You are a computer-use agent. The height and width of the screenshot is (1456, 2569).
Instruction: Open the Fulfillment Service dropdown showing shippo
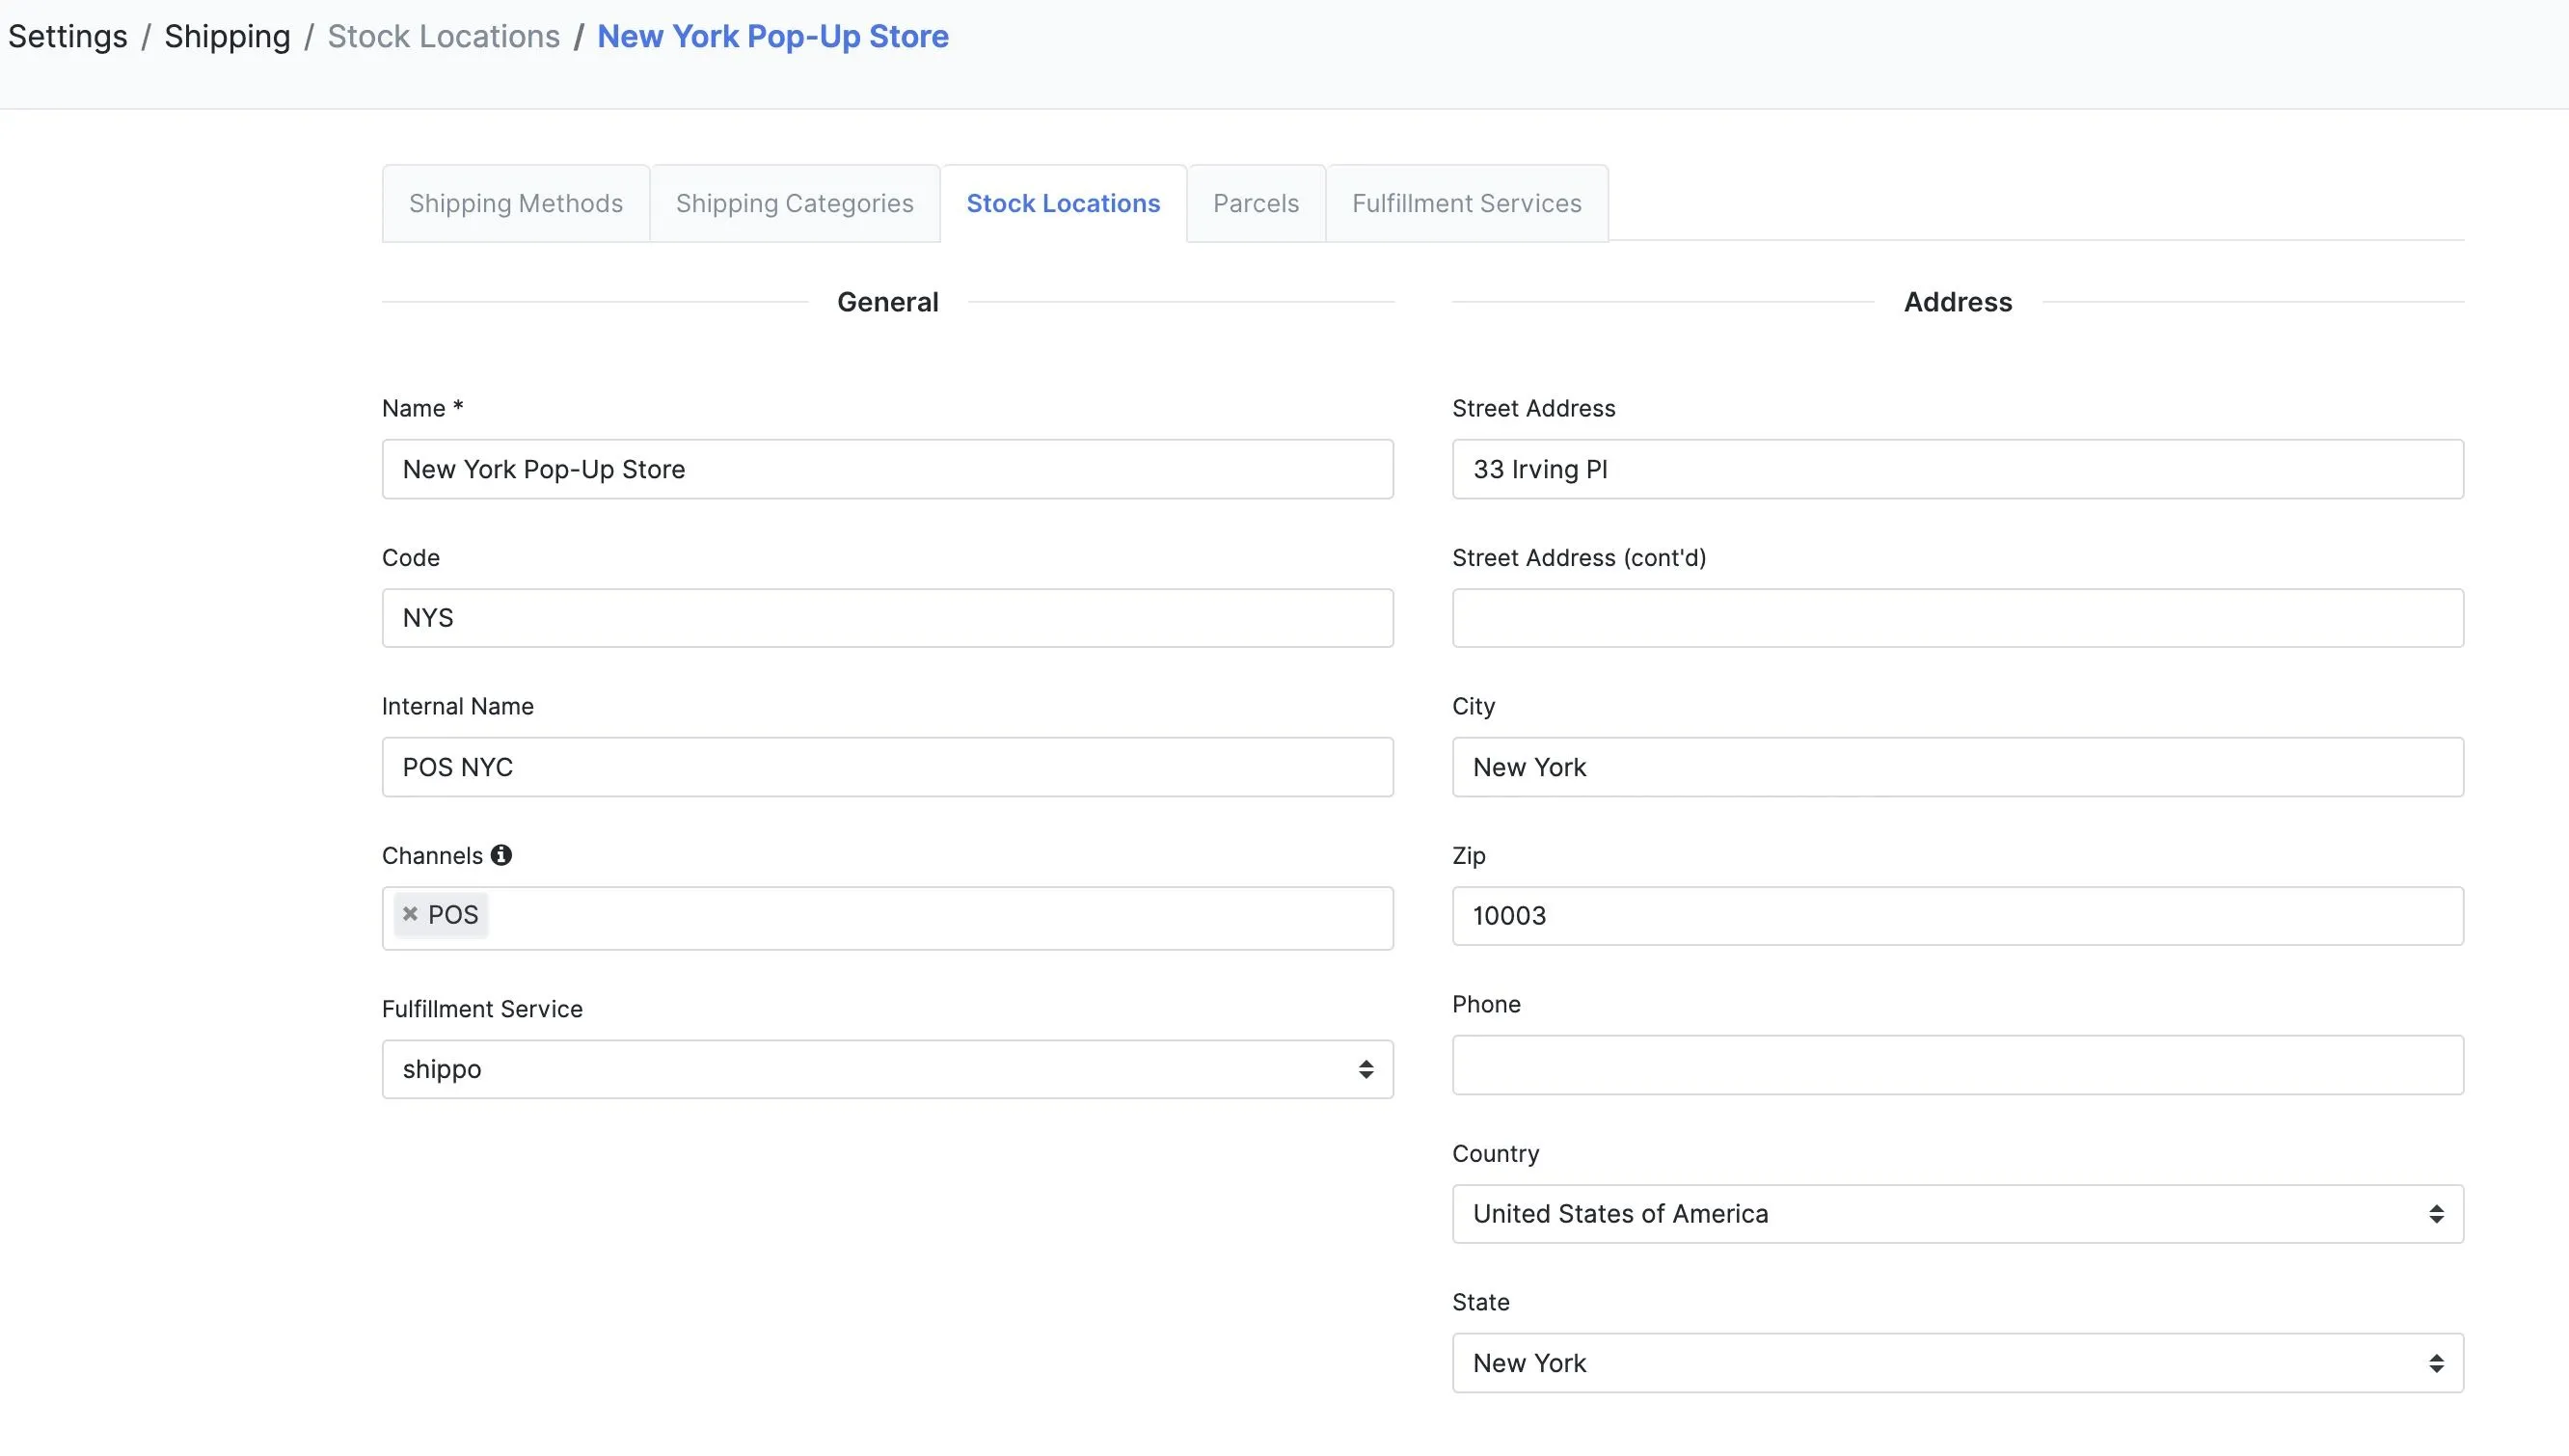click(x=887, y=1069)
